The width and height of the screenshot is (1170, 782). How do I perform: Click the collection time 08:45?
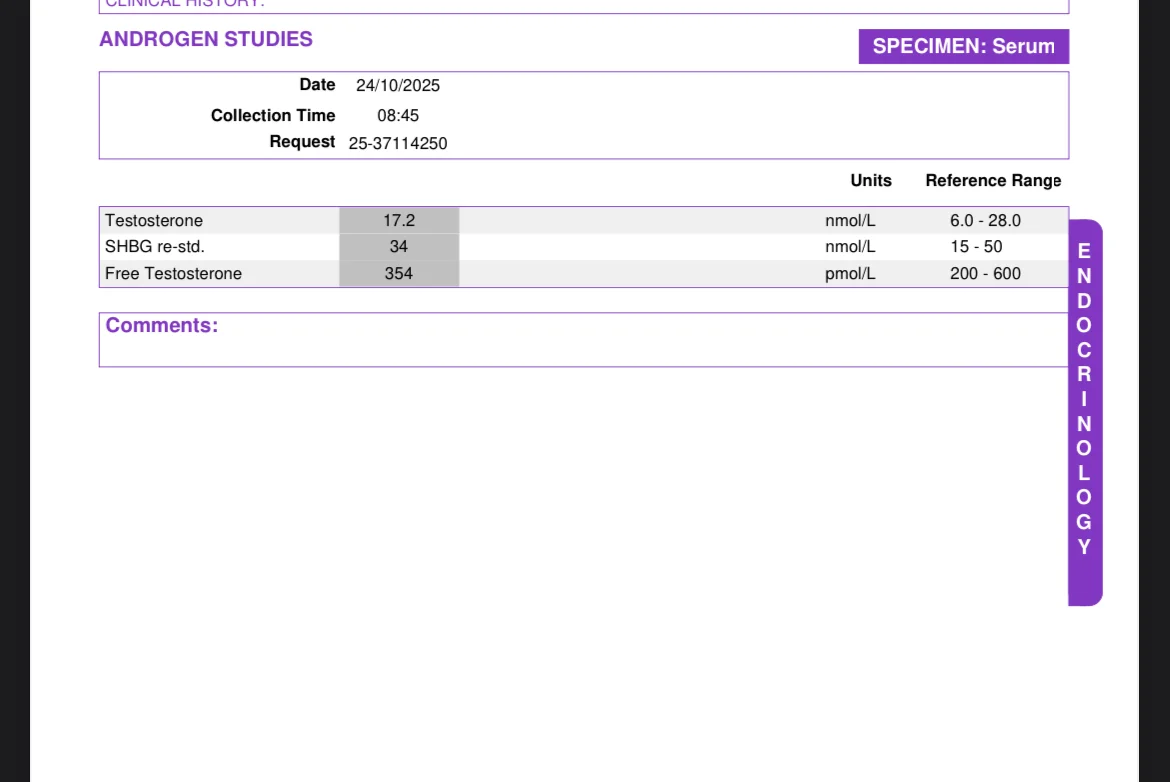click(398, 116)
